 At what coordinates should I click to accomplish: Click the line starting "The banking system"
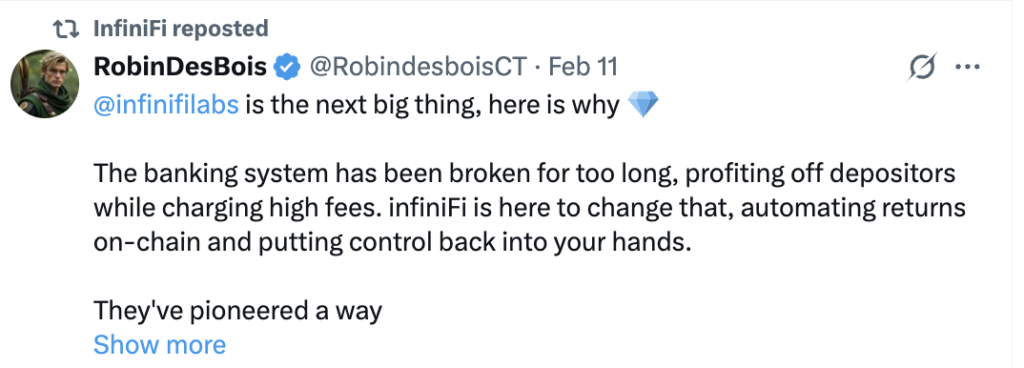coord(524,174)
